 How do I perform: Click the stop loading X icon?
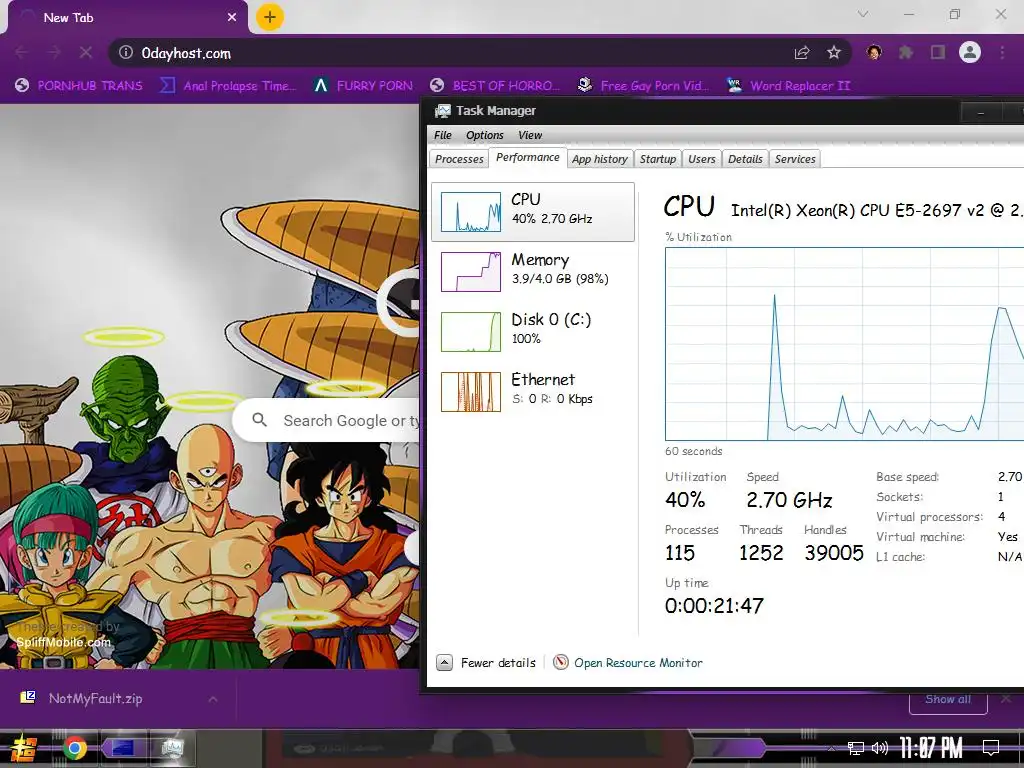pyautogui.click(x=86, y=53)
